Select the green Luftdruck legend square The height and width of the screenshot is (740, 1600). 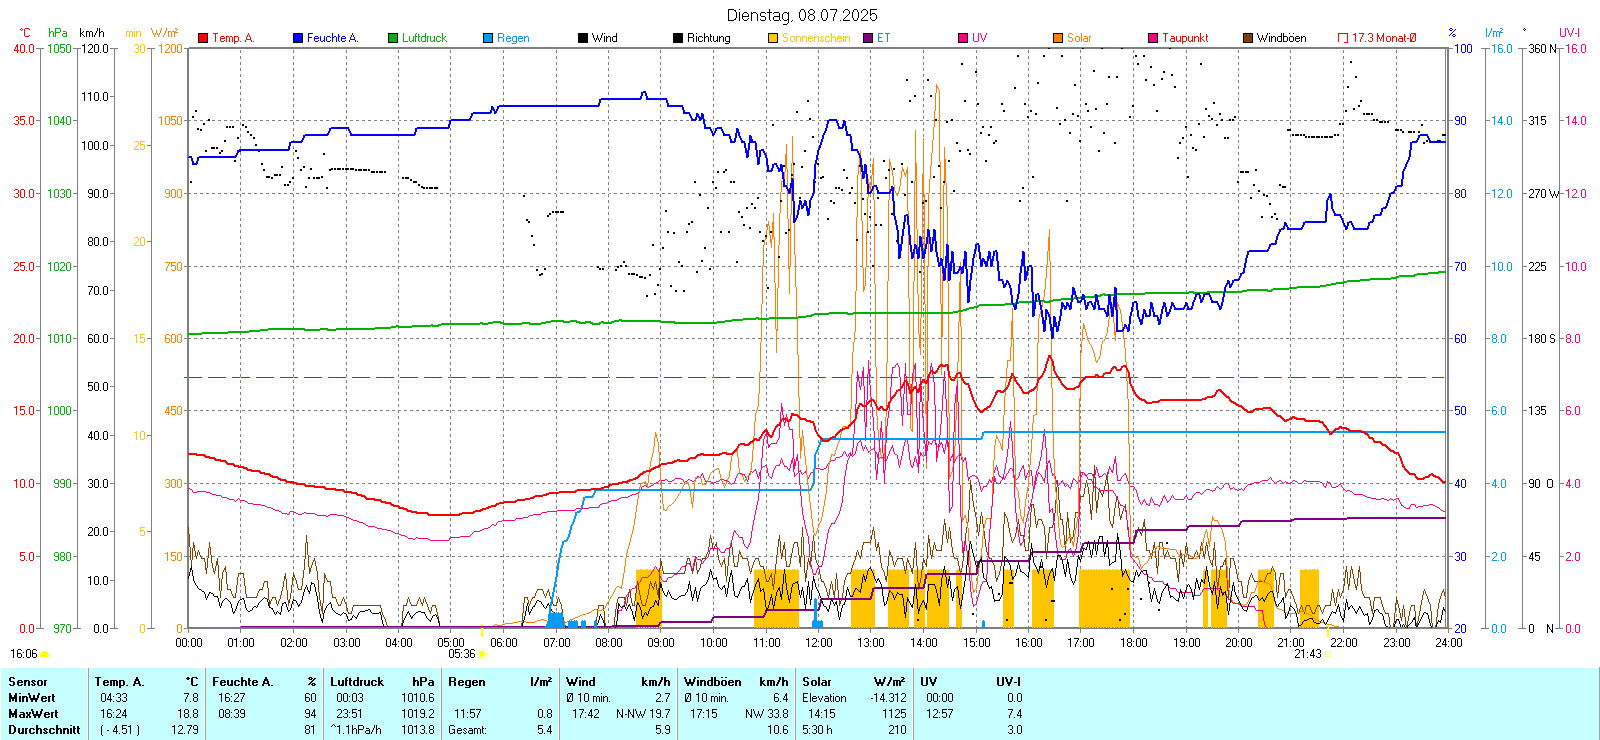(x=393, y=38)
